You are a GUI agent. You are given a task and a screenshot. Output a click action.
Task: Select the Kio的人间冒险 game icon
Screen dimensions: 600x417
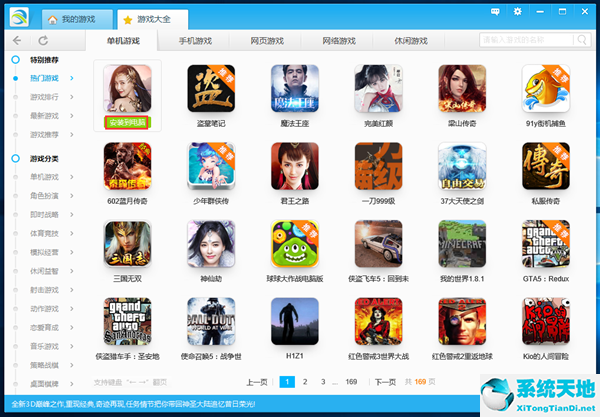click(x=546, y=321)
